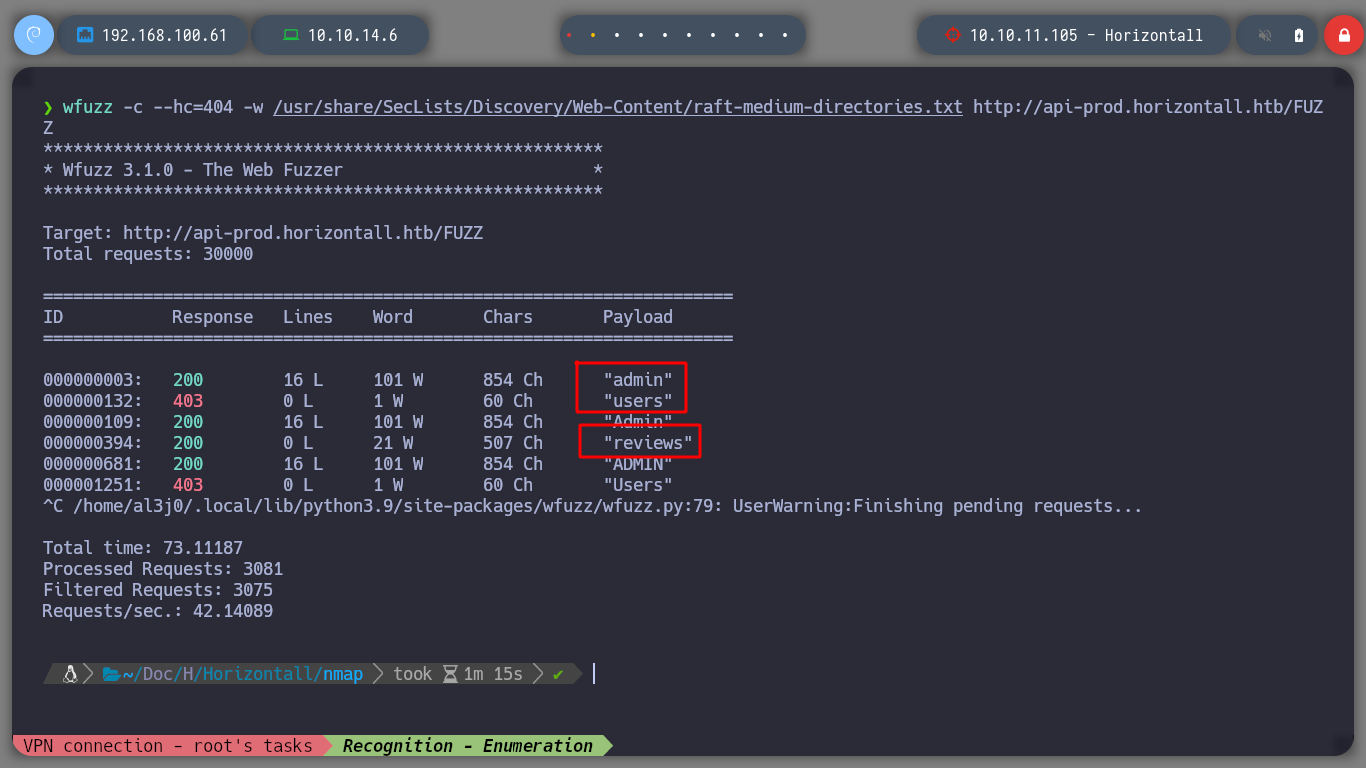
Task: Click the Response column header
Action: (x=213, y=317)
